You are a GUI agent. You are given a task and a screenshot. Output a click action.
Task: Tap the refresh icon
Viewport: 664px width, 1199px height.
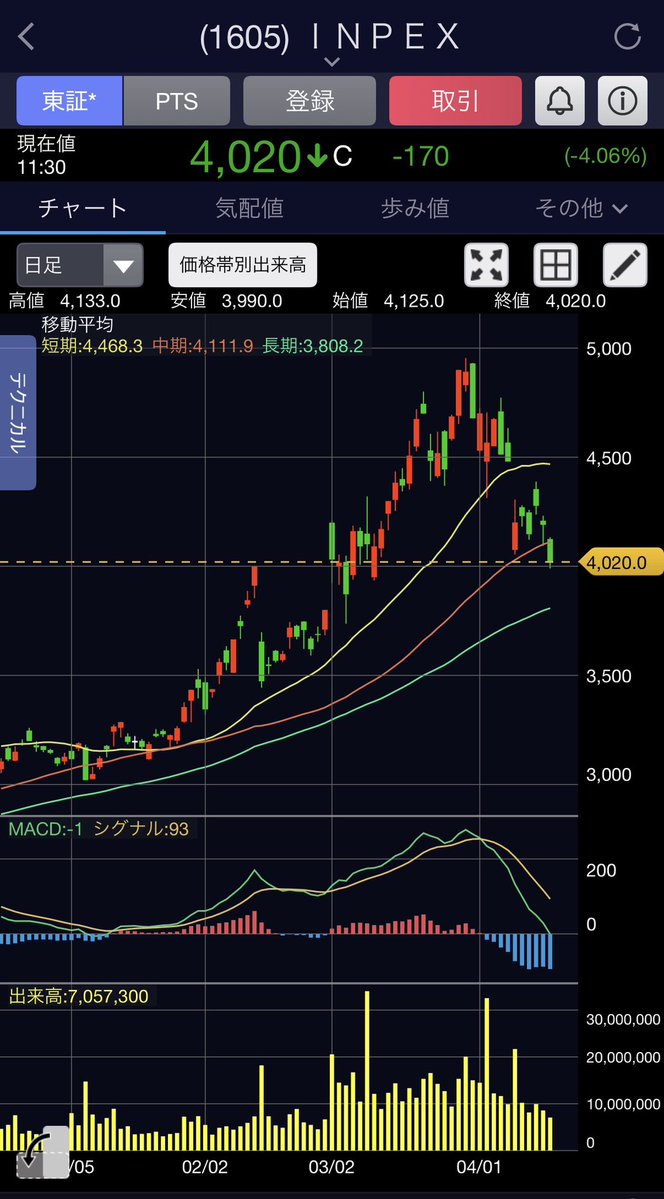click(627, 36)
